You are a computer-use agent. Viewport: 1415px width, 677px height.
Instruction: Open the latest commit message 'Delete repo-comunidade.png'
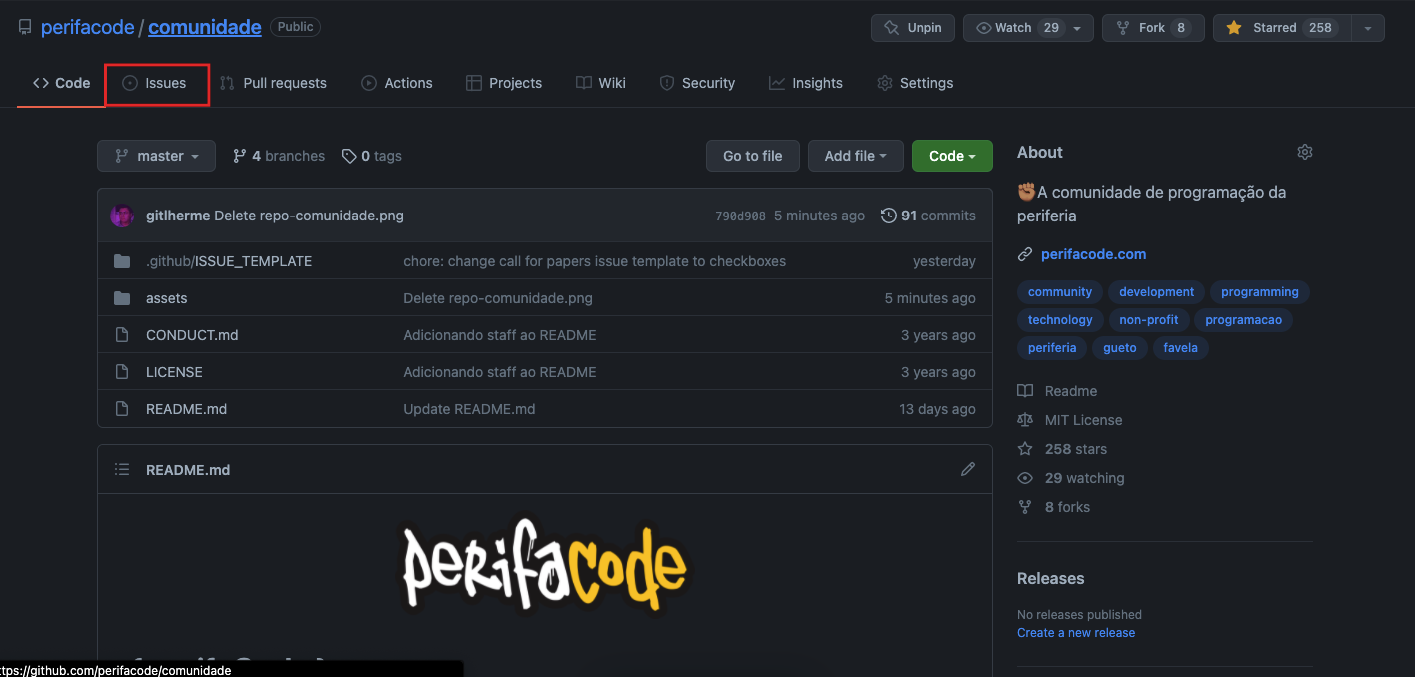click(309, 215)
